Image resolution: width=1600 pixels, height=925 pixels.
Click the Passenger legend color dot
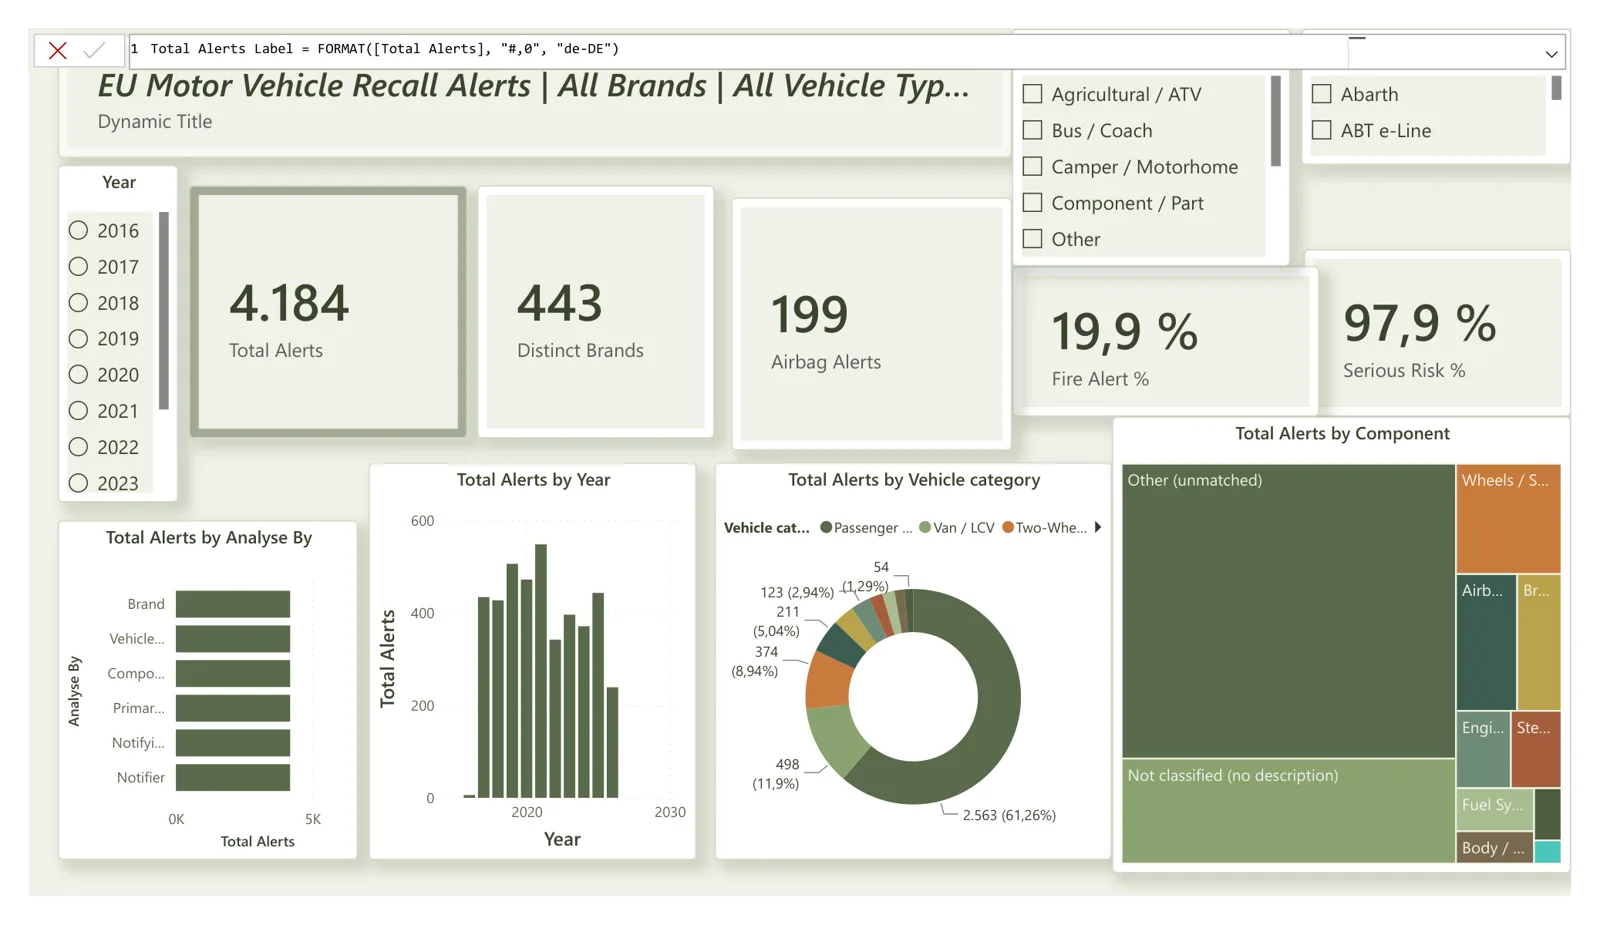coord(826,527)
